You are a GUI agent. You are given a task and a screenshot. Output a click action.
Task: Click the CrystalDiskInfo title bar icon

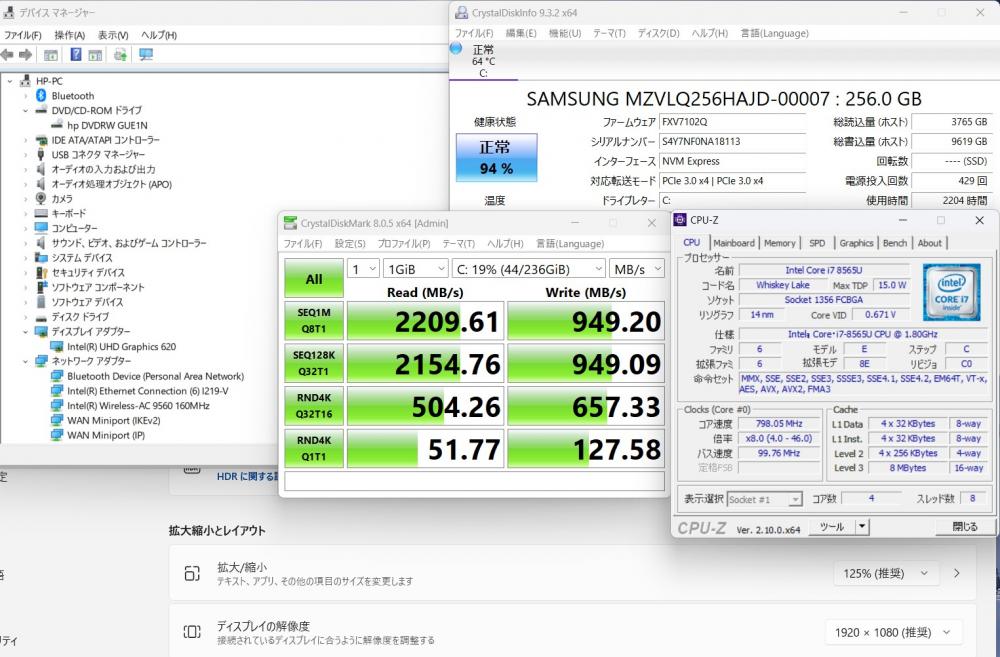(x=461, y=12)
